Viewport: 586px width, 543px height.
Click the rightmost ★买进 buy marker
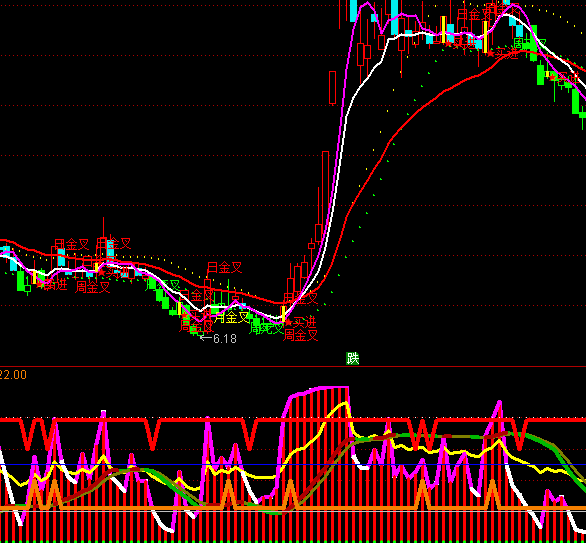point(564,78)
